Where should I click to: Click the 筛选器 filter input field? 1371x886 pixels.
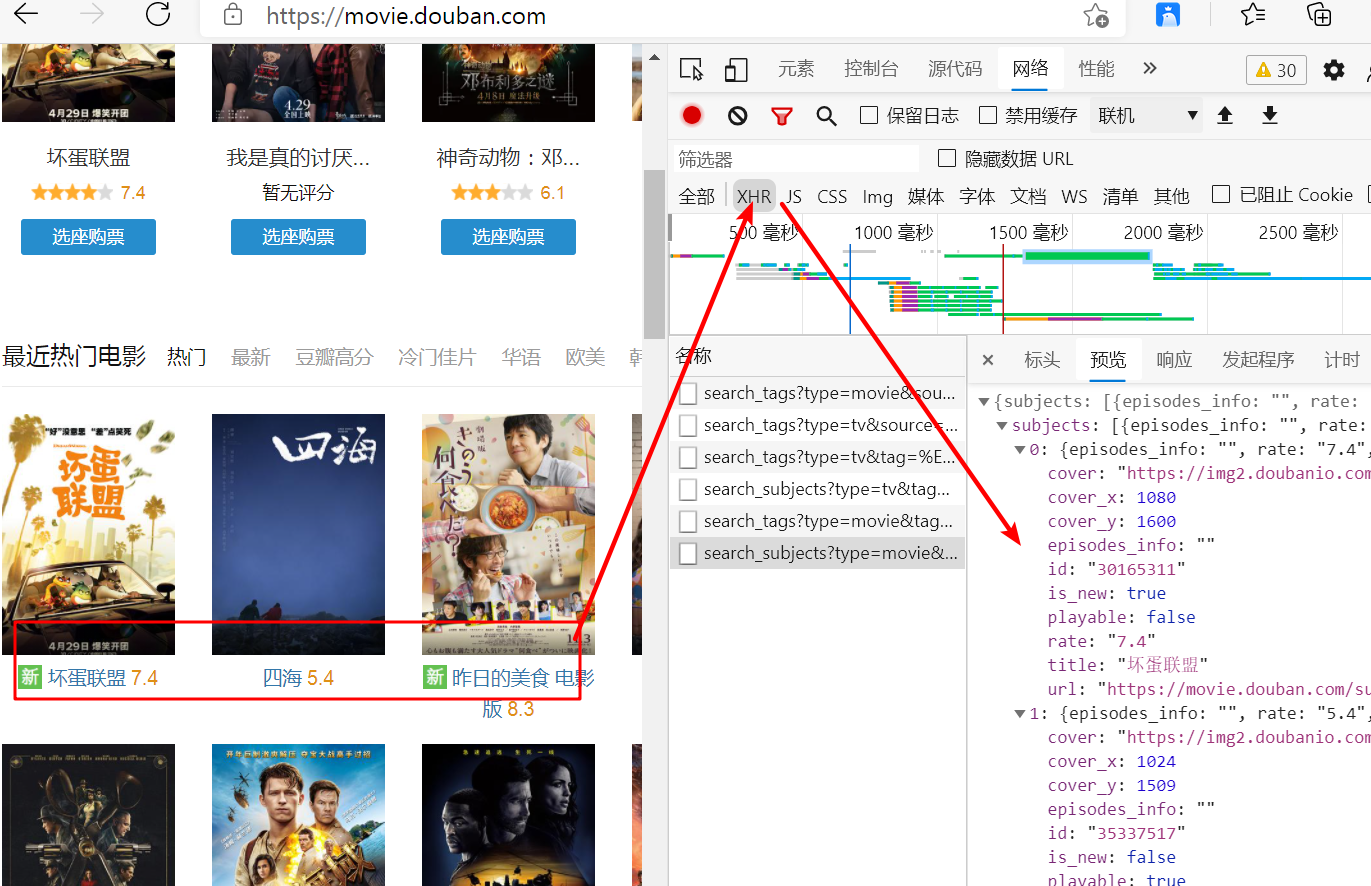pyautogui.click(x=796, y=159)
